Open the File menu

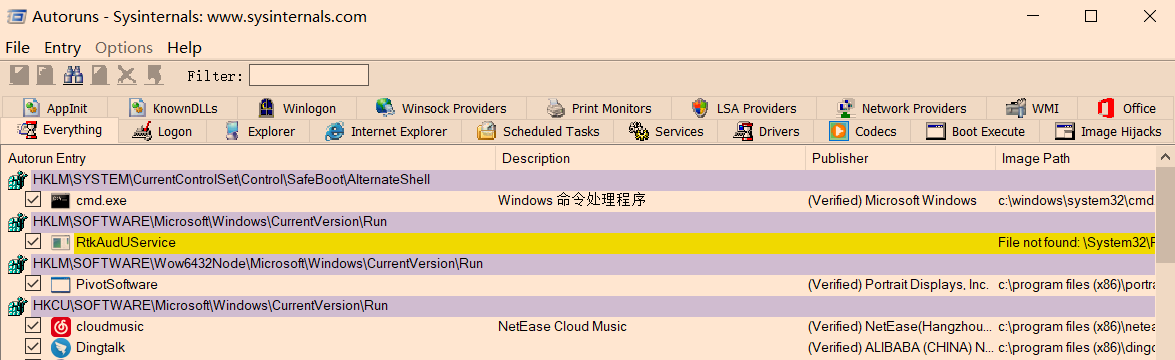click(17, 48)
